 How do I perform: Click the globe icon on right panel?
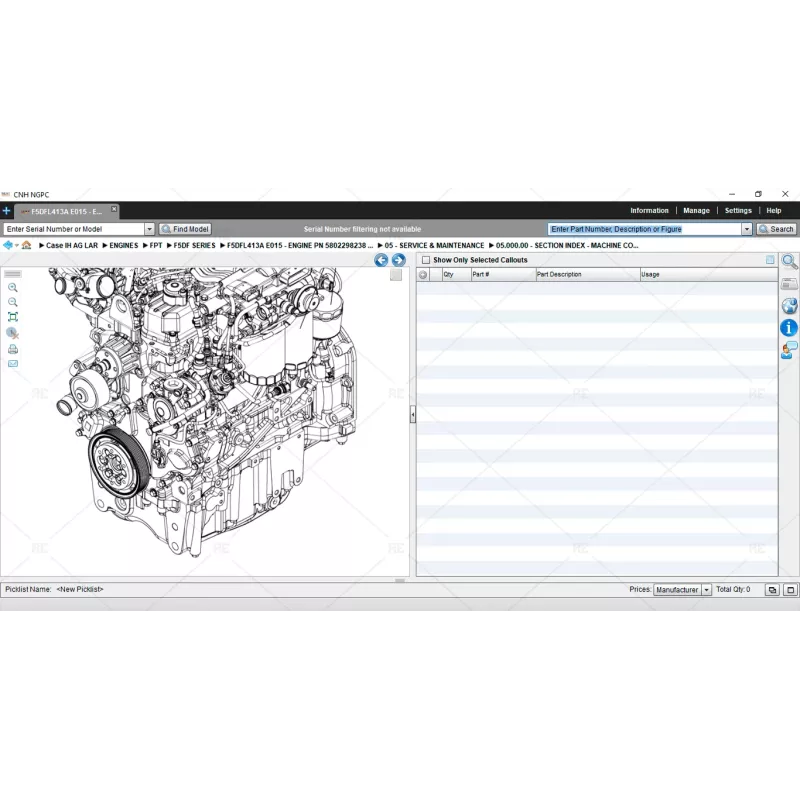click(788, 306)
